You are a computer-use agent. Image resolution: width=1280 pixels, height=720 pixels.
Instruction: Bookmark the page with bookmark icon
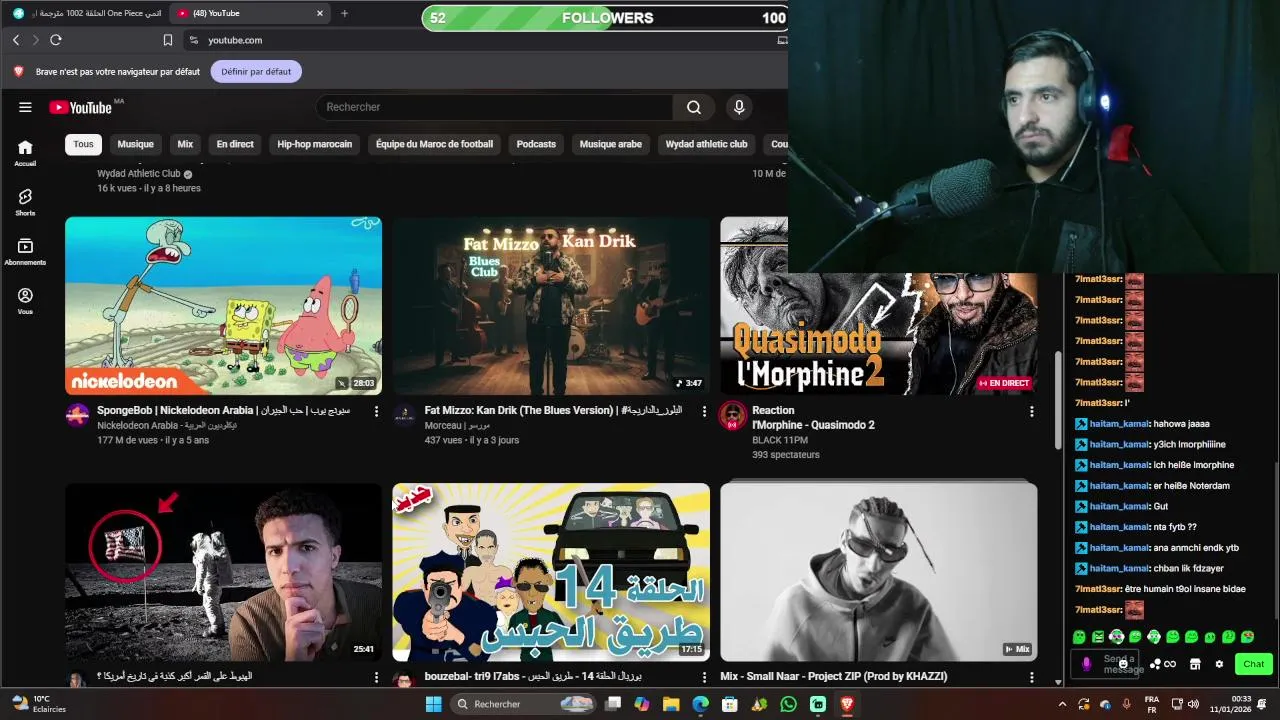(x=168, y=40)
